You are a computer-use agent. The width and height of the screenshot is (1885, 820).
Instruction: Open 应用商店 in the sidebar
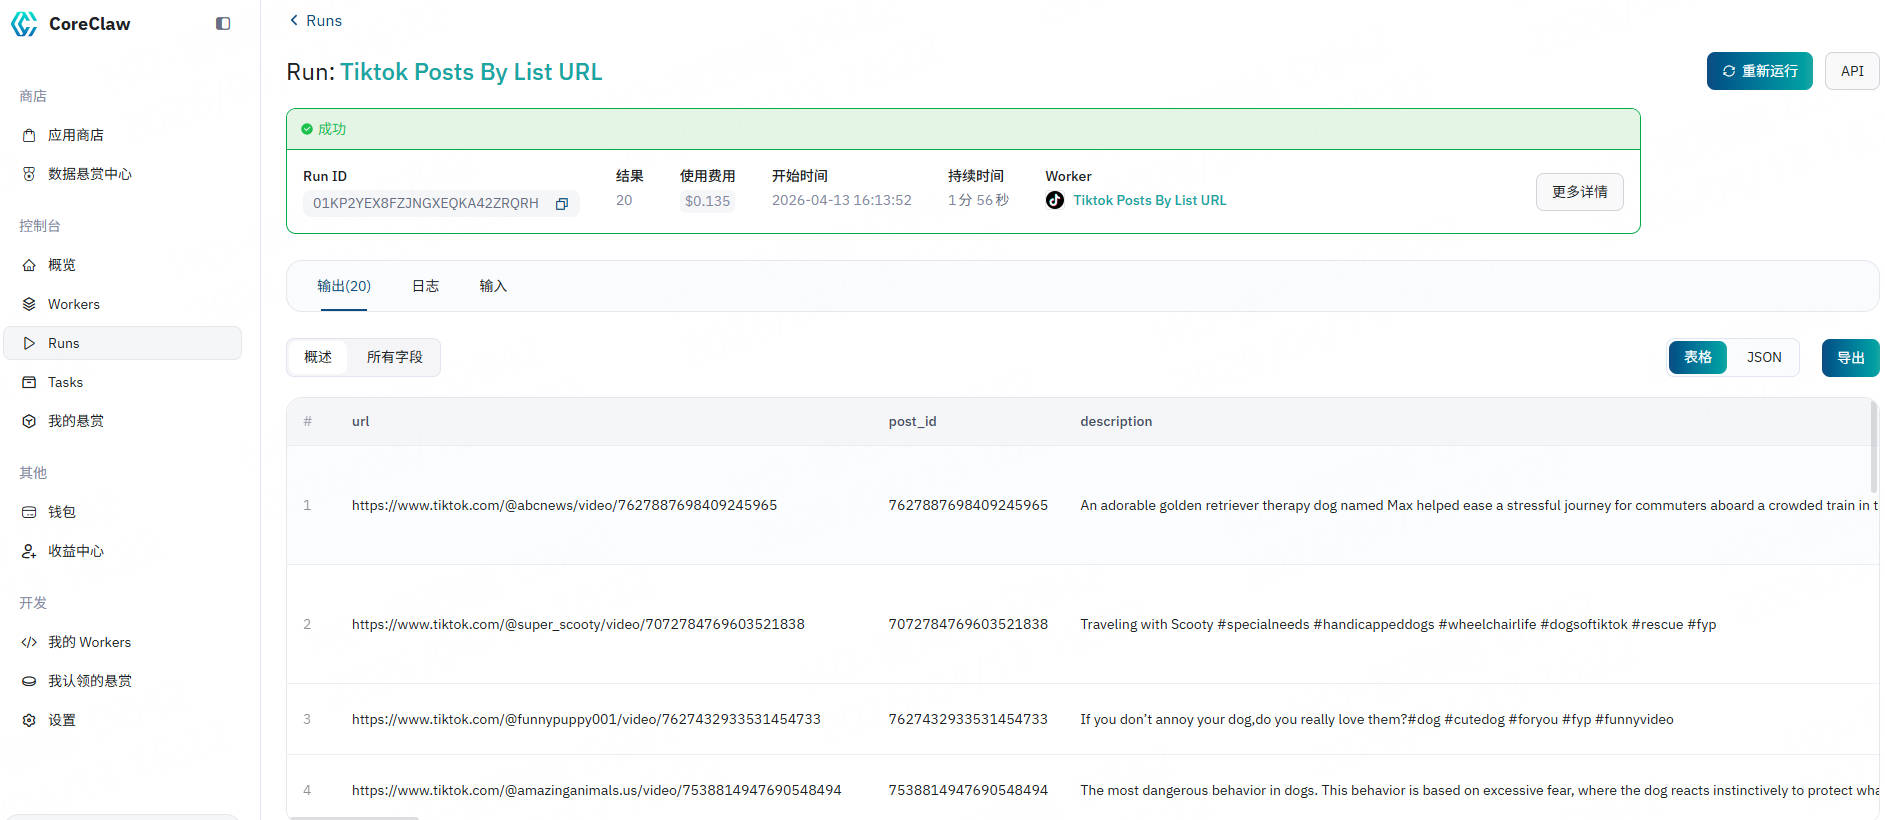point(76,135)
